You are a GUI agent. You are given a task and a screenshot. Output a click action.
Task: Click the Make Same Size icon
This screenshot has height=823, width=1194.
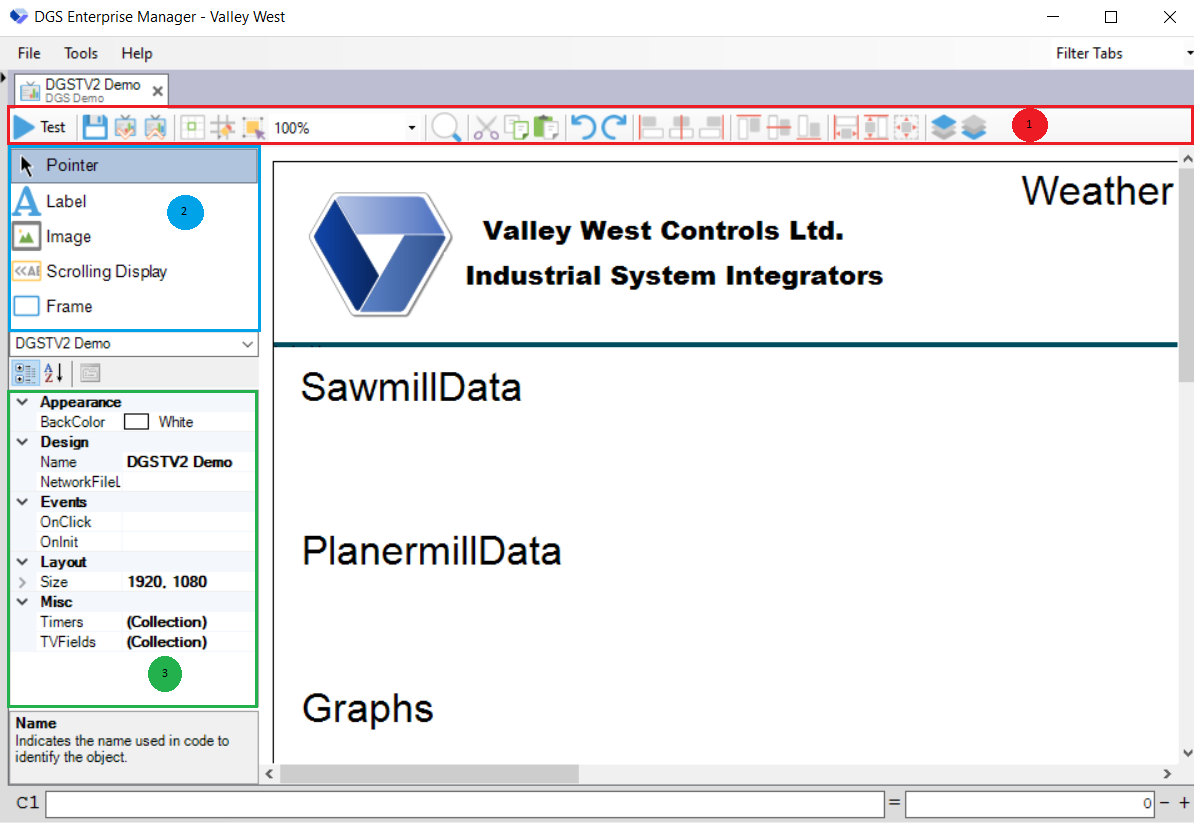(x=906, y=127)
